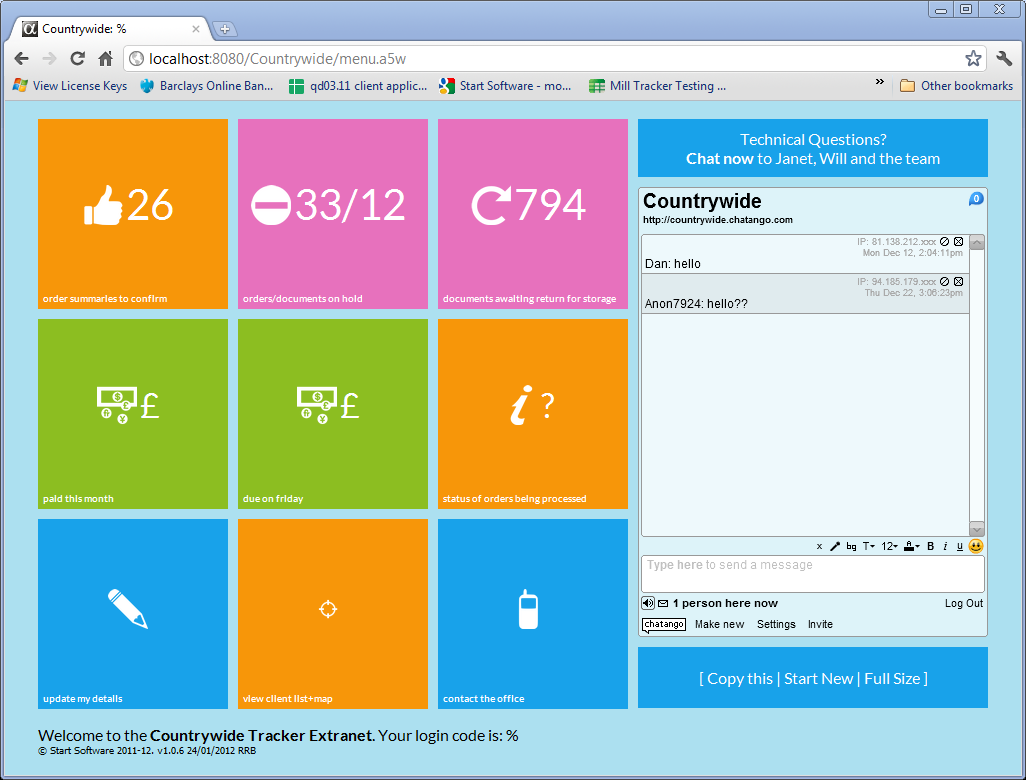The height and width of the screenshot is (780, 1026).
Task: Open orders/documents on hold tile
Action: pos(332,214)
